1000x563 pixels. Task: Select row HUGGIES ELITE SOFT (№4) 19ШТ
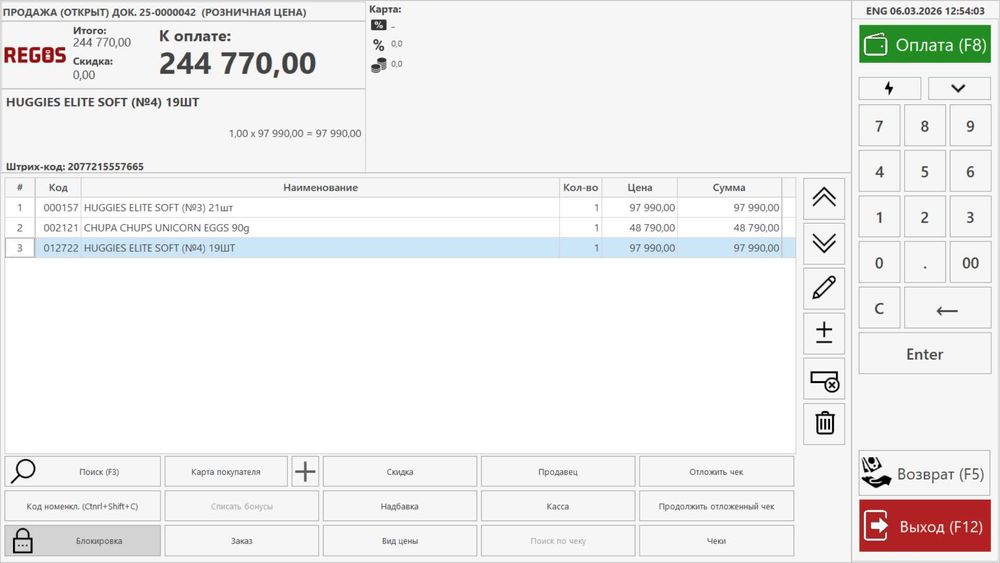[x=400, y=248]
